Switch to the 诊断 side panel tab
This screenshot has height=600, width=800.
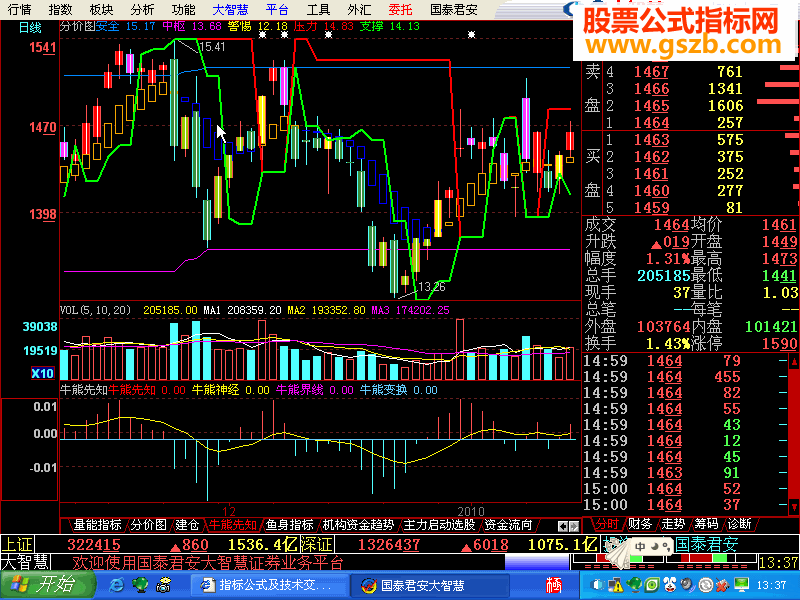pos(739,524)
